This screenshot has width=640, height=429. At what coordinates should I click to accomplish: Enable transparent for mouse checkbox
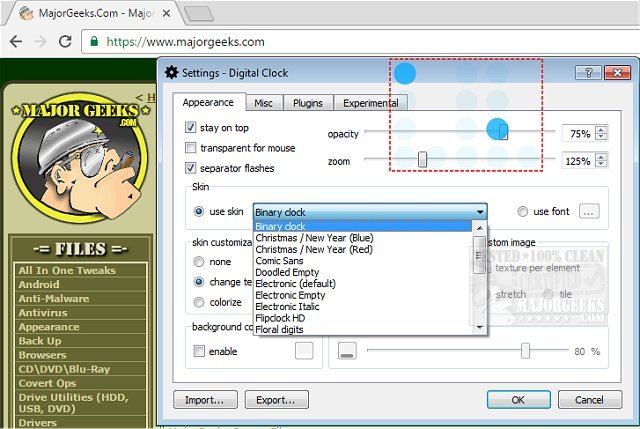click(x=190, y=147)
